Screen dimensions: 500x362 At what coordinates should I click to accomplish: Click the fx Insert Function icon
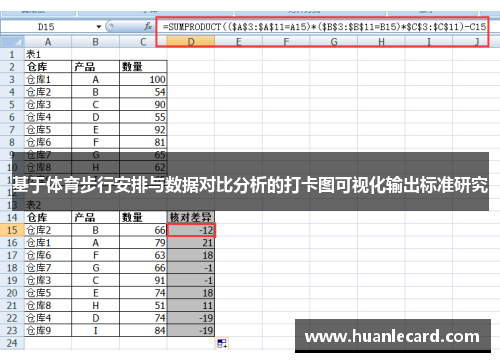pyautogui.click(x=148, y=26)
